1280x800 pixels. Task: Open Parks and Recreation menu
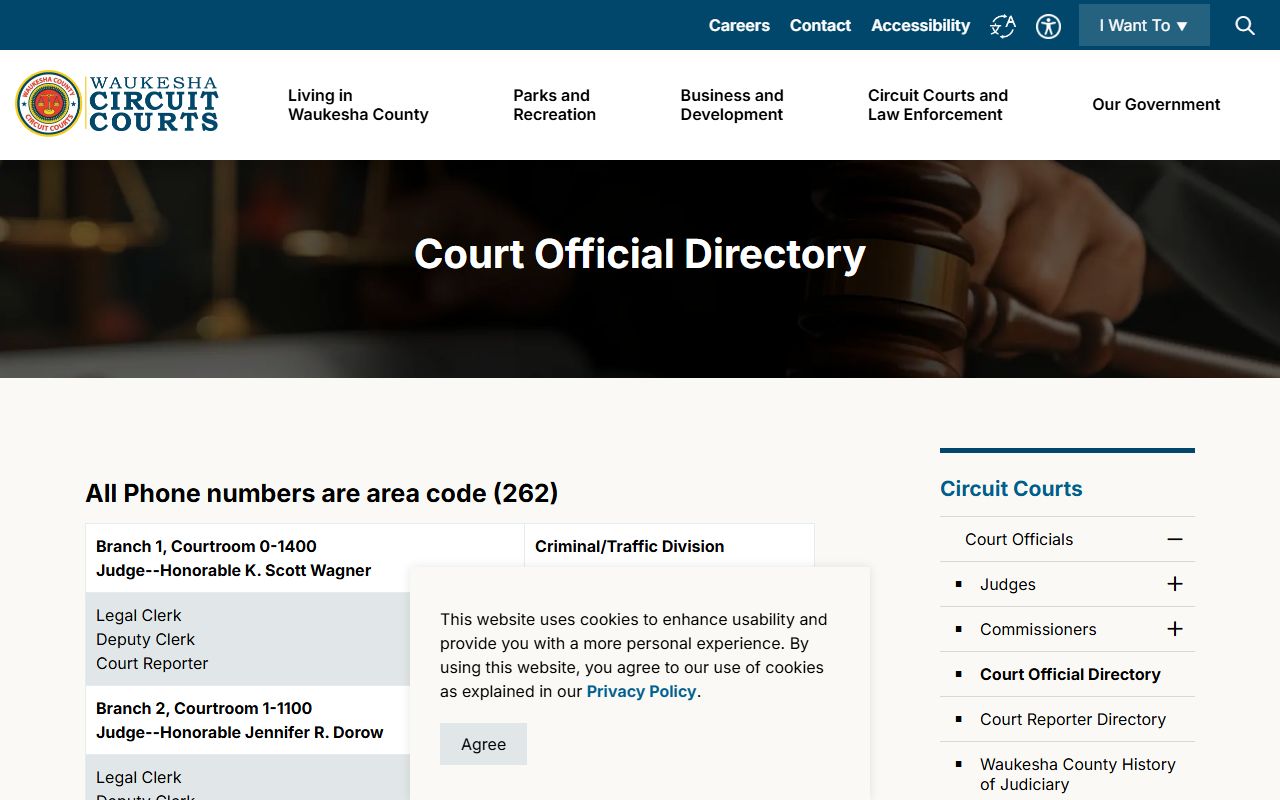554,105
